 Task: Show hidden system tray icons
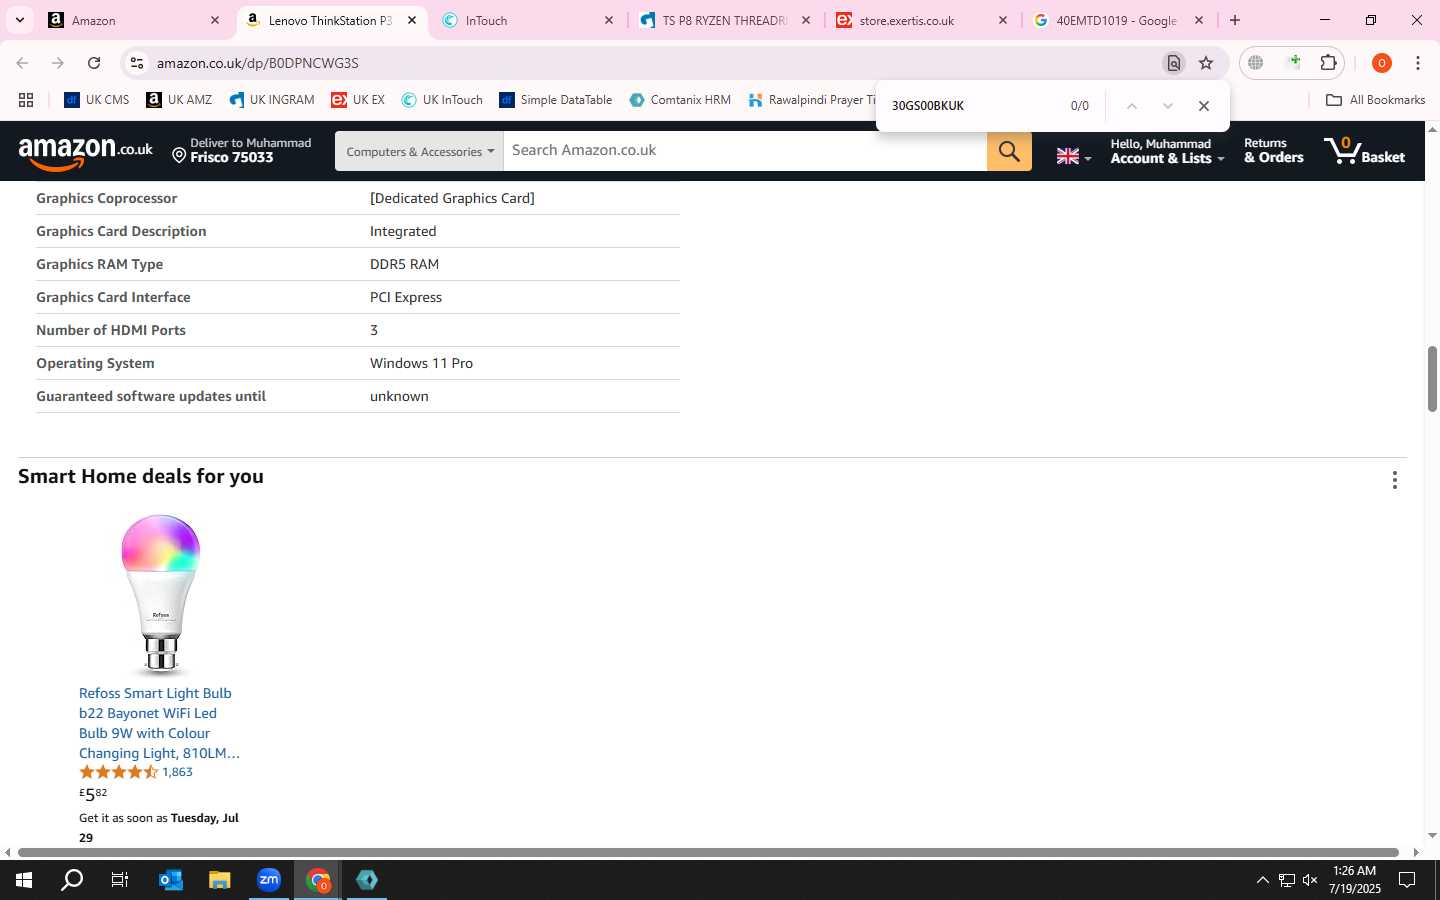(x=1262, y=880)
